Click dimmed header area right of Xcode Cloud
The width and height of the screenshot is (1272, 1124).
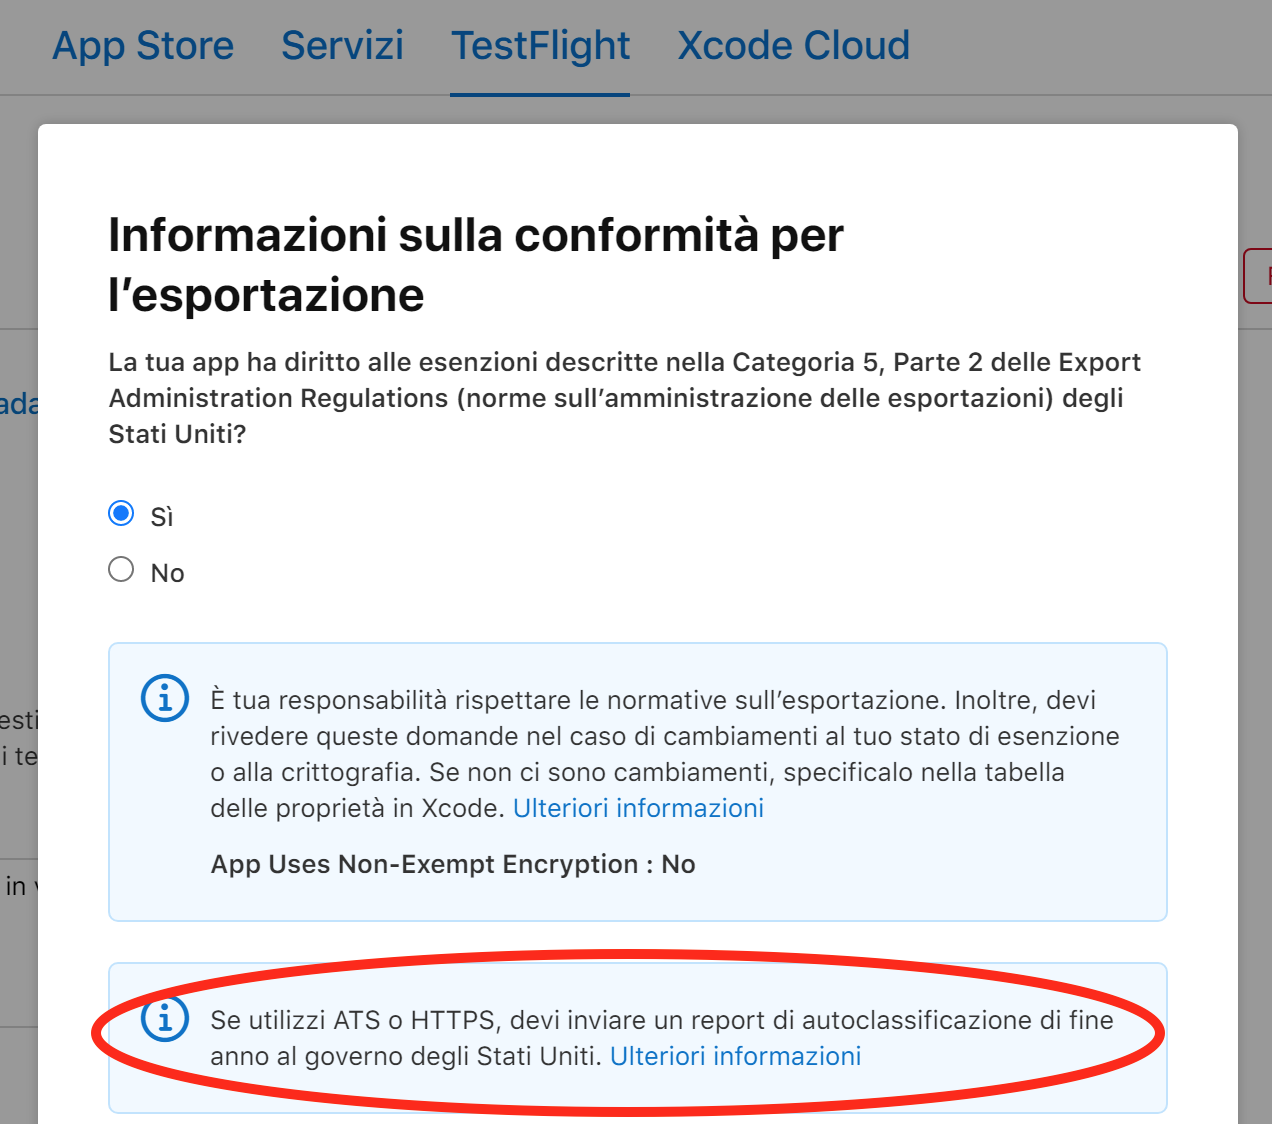pos(1090,46)
